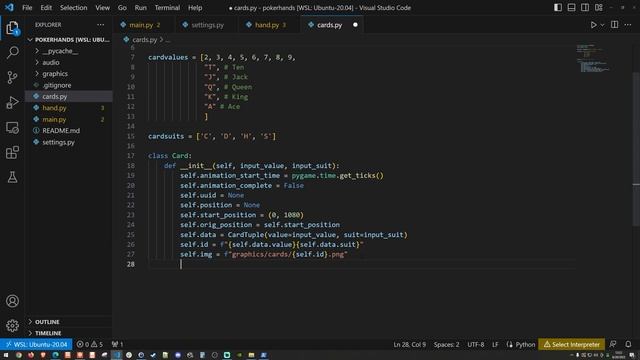Click the editor vertical scrollbar
Screen dimensions: 640x360
pos(636,149)
